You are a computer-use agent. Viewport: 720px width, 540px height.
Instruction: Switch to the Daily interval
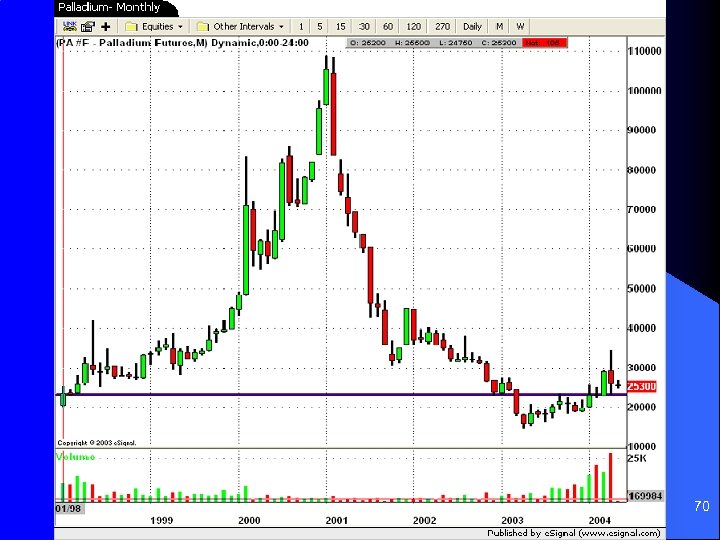[x=472, y=27]
